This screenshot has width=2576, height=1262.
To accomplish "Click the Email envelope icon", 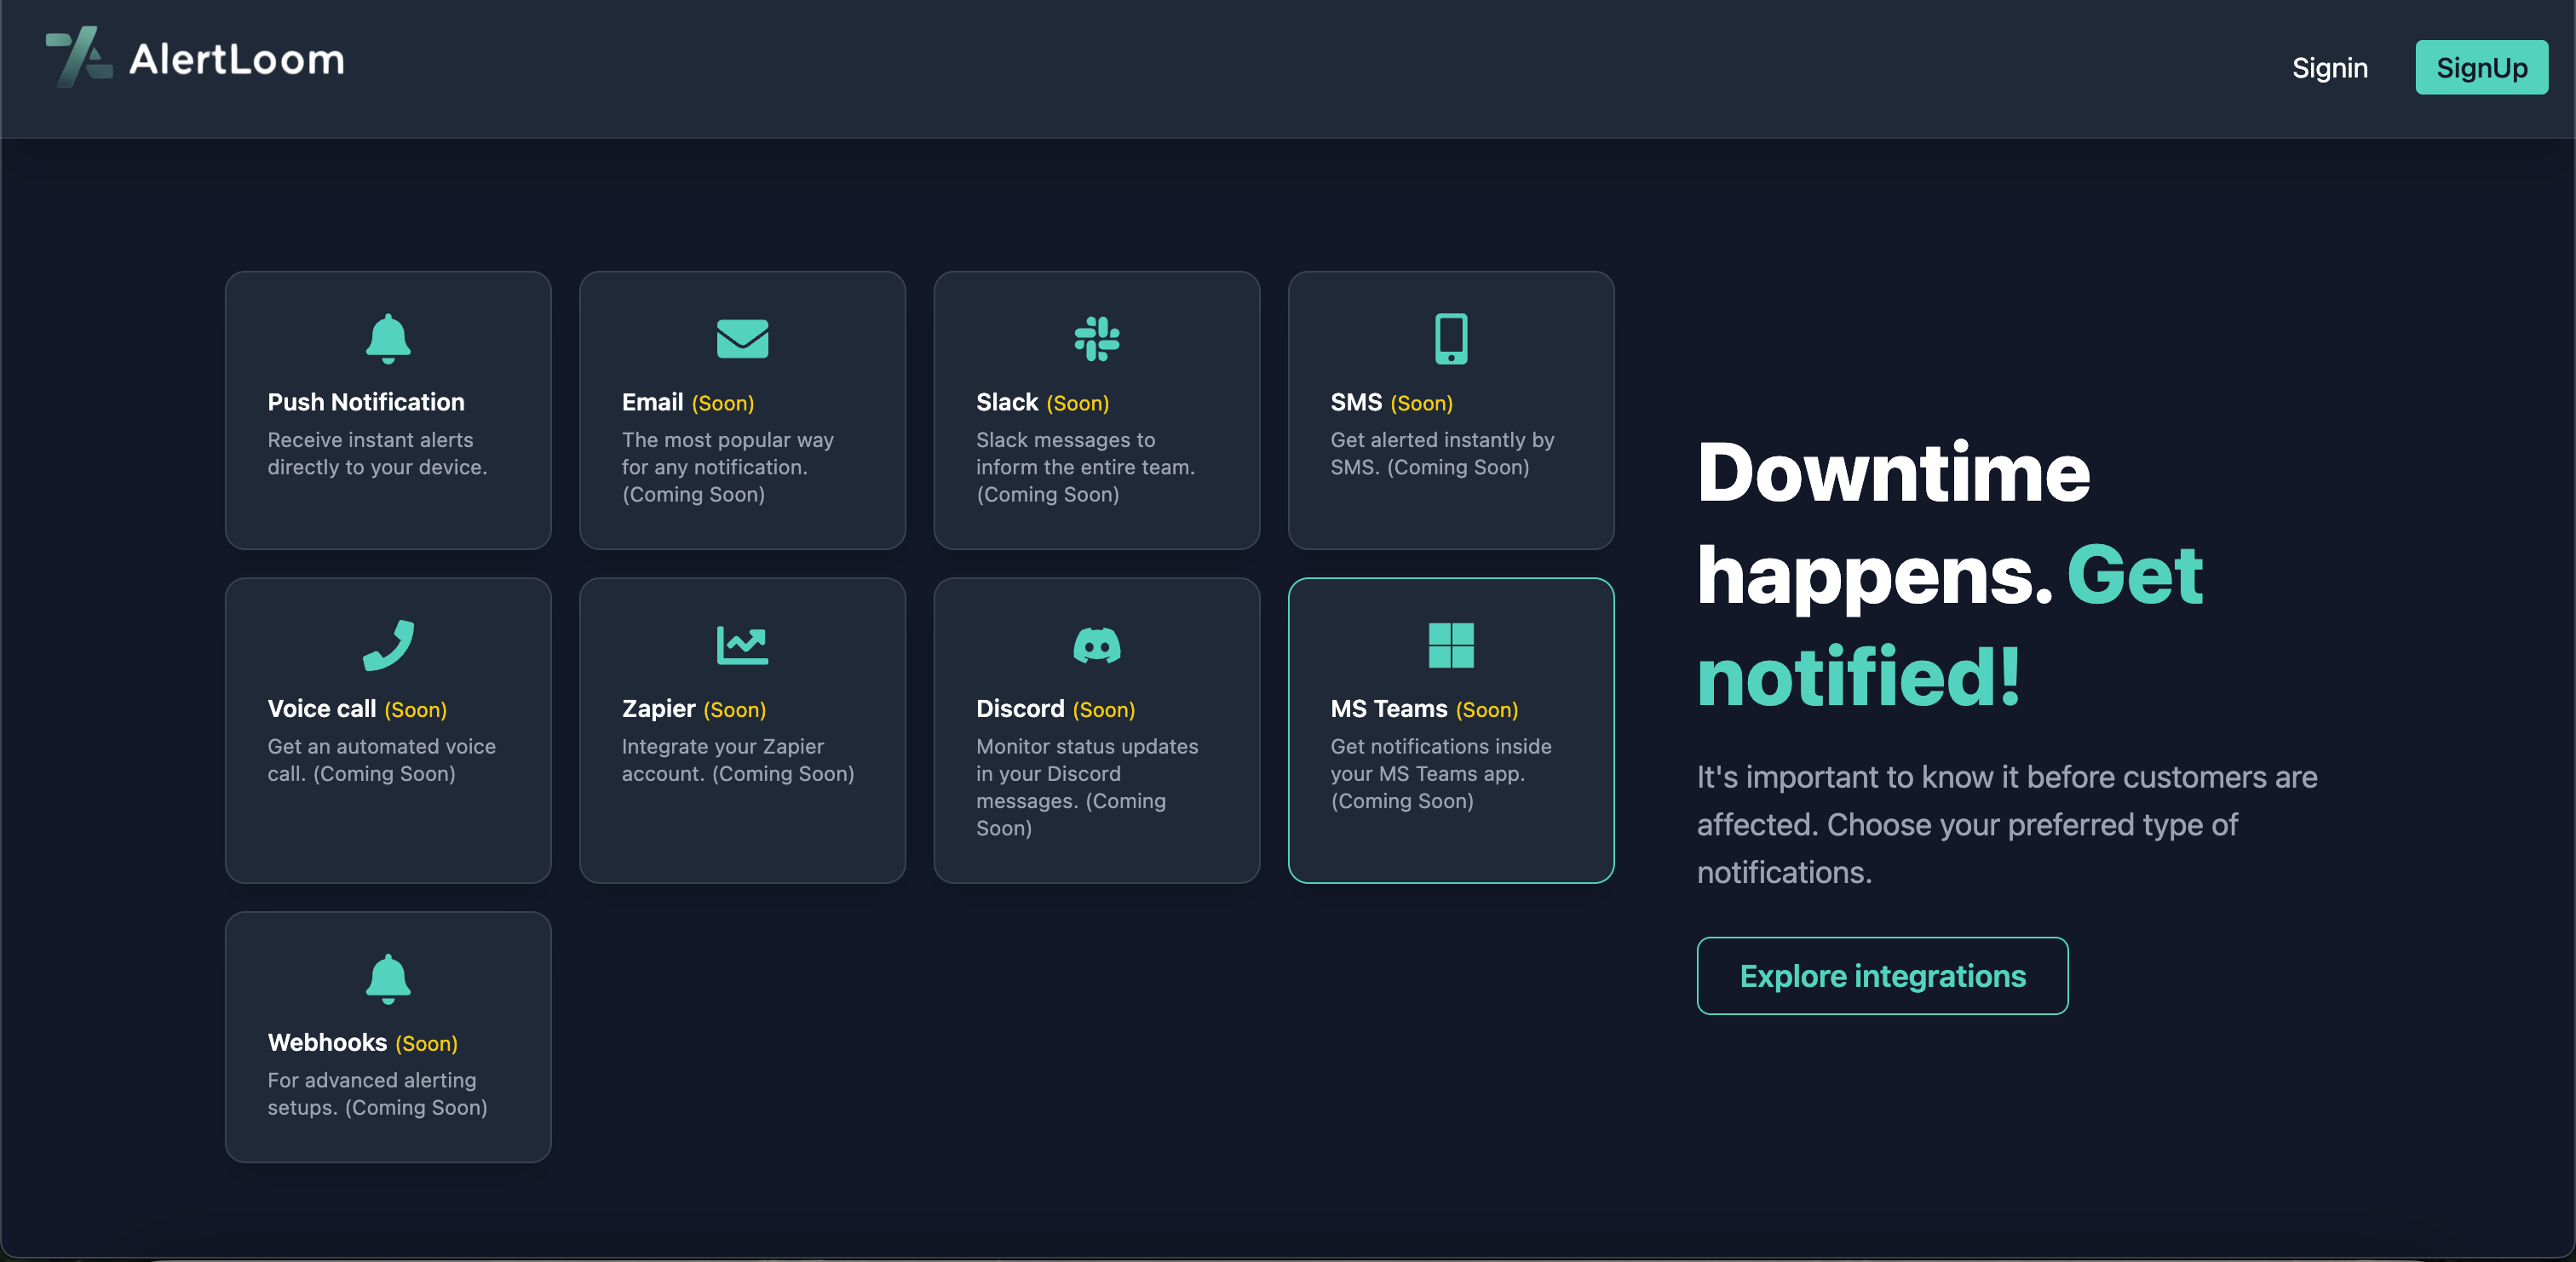I will [742, 339].
